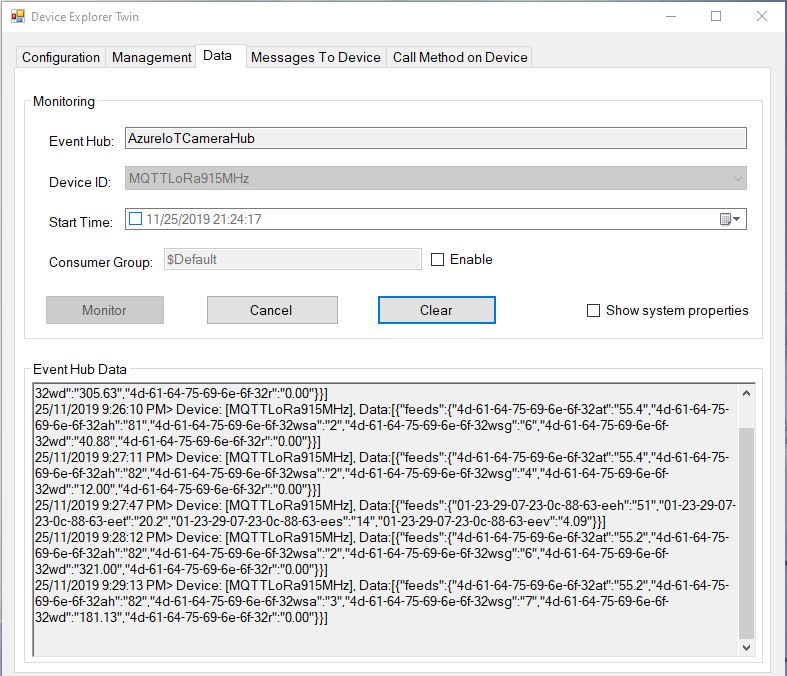The image size is (787, 676).
Task: Close the Device Explorer Twin window
Action: click(x=762, y=17)
